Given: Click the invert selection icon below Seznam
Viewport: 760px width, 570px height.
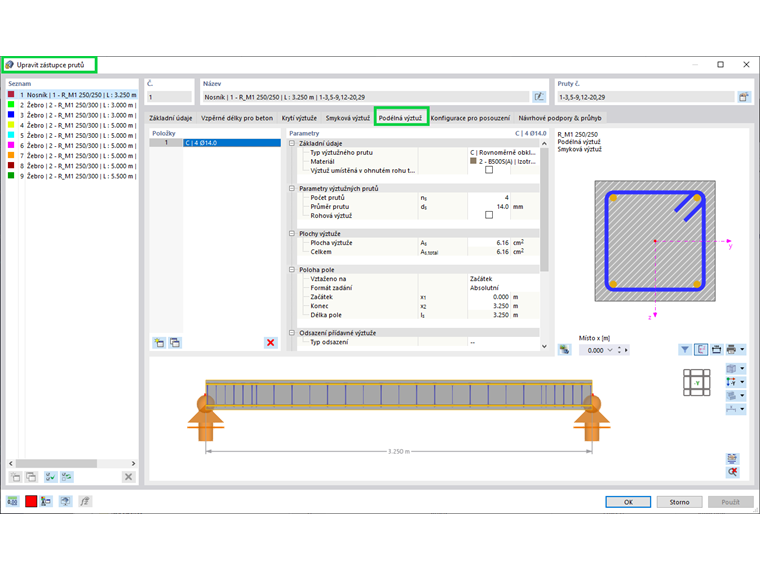Looking at the screenshot, I should [66, 477].
